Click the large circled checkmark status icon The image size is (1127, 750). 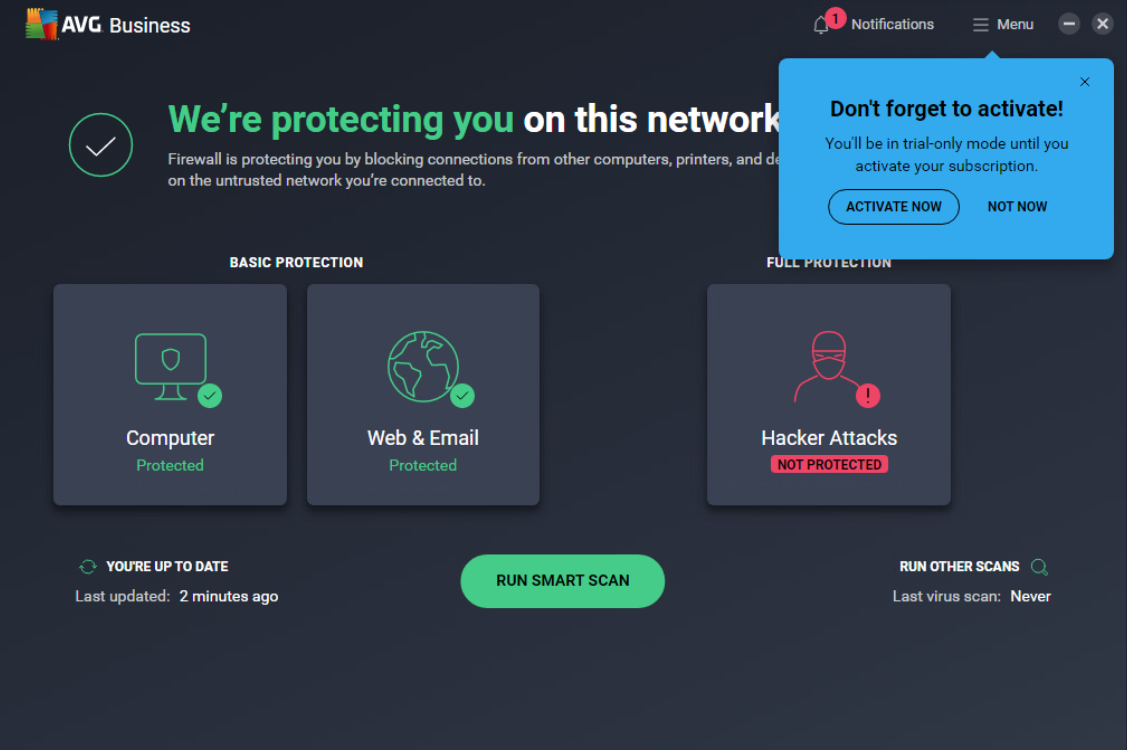(100, 144)
